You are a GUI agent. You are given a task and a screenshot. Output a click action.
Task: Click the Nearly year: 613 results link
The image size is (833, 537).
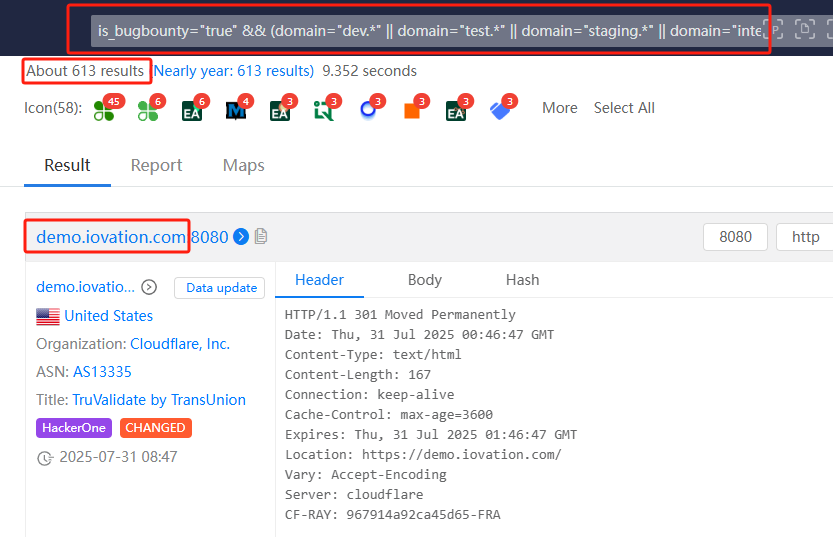click(x=234, y=71)
